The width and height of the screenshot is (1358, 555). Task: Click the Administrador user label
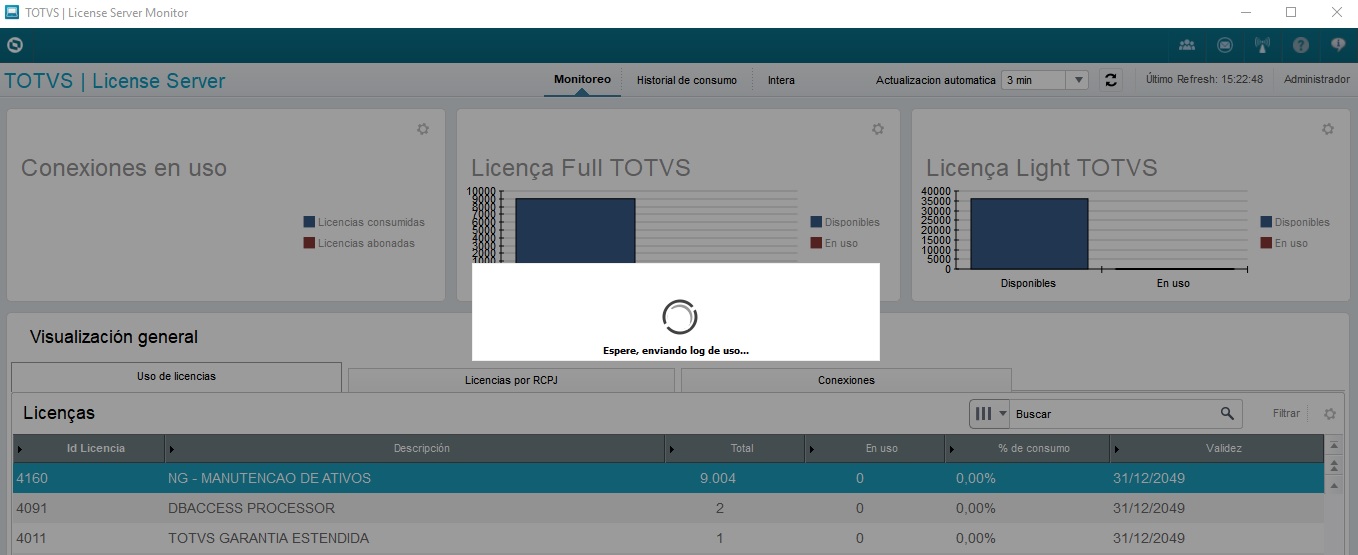tap(1316, 80)
